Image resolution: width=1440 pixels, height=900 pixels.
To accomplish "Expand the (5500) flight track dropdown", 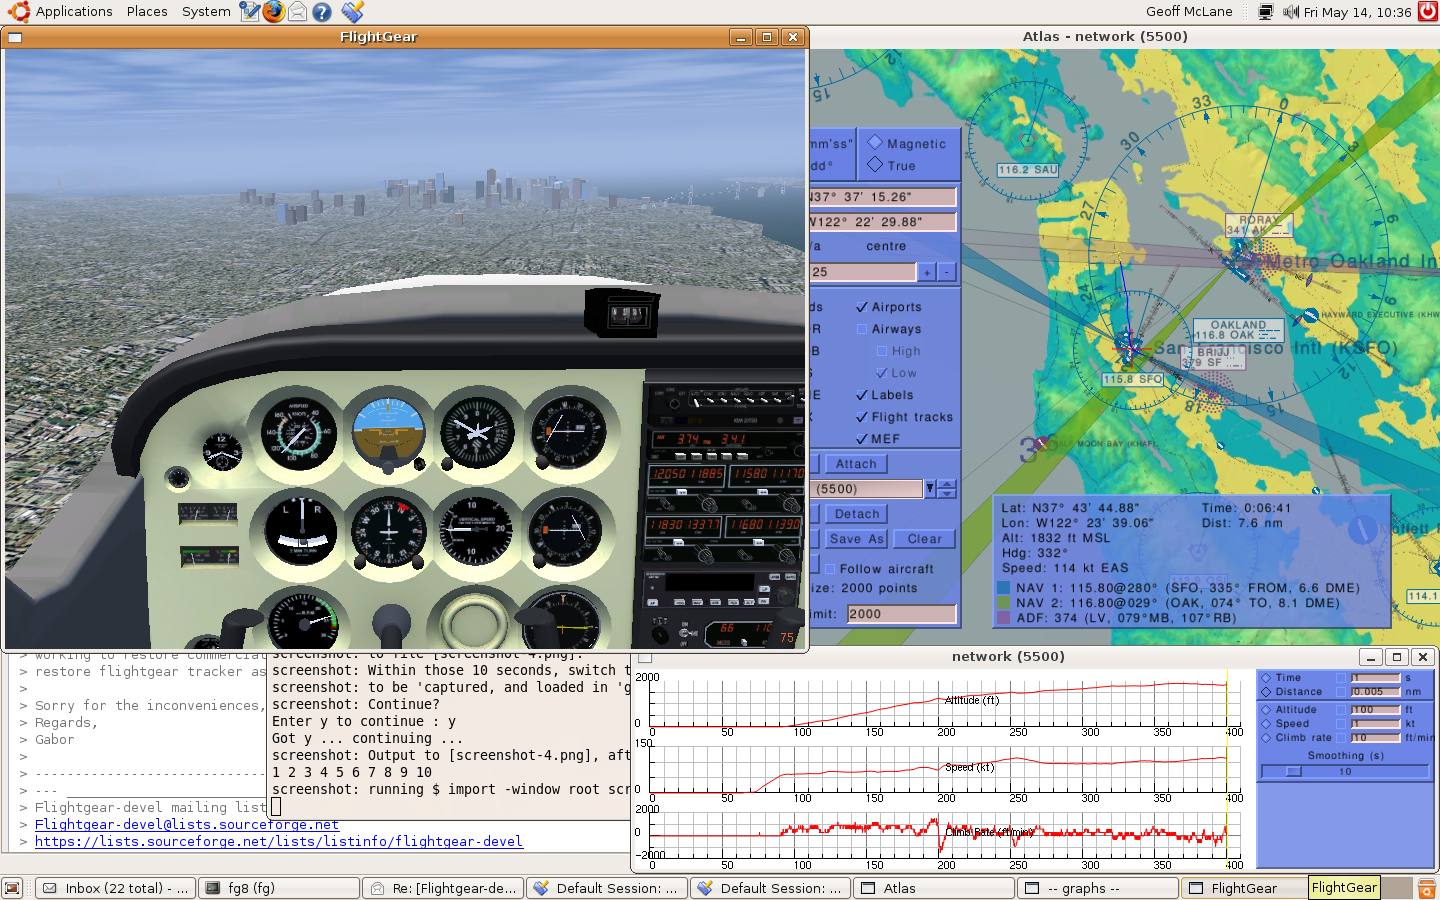I will click(x=930, y=489).
